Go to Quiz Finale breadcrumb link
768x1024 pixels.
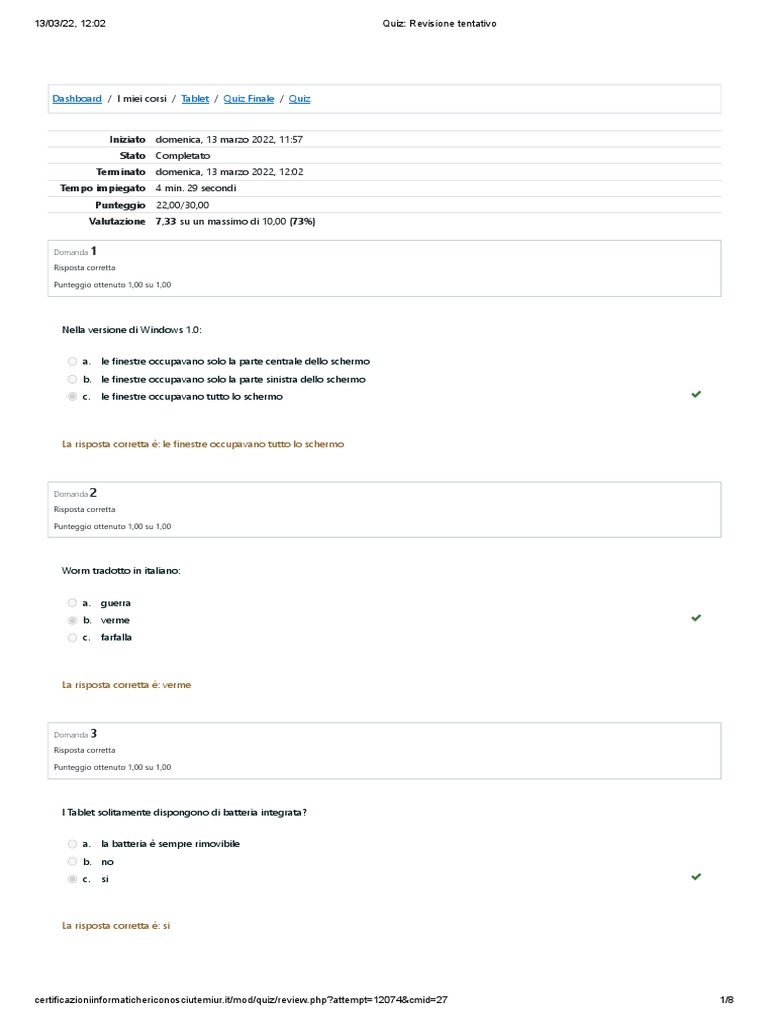(x=249, y=99)
